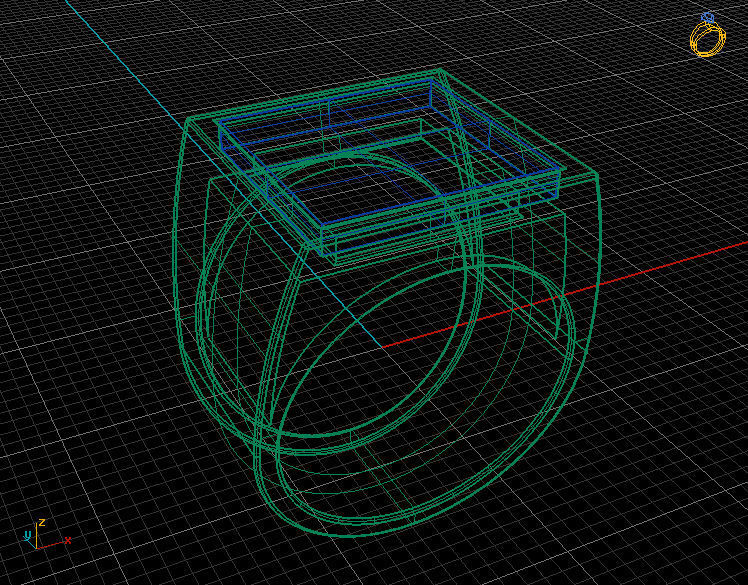Click the yellow ring icon in the viewport corner
The image size is (748, 585).
(708, 35)
